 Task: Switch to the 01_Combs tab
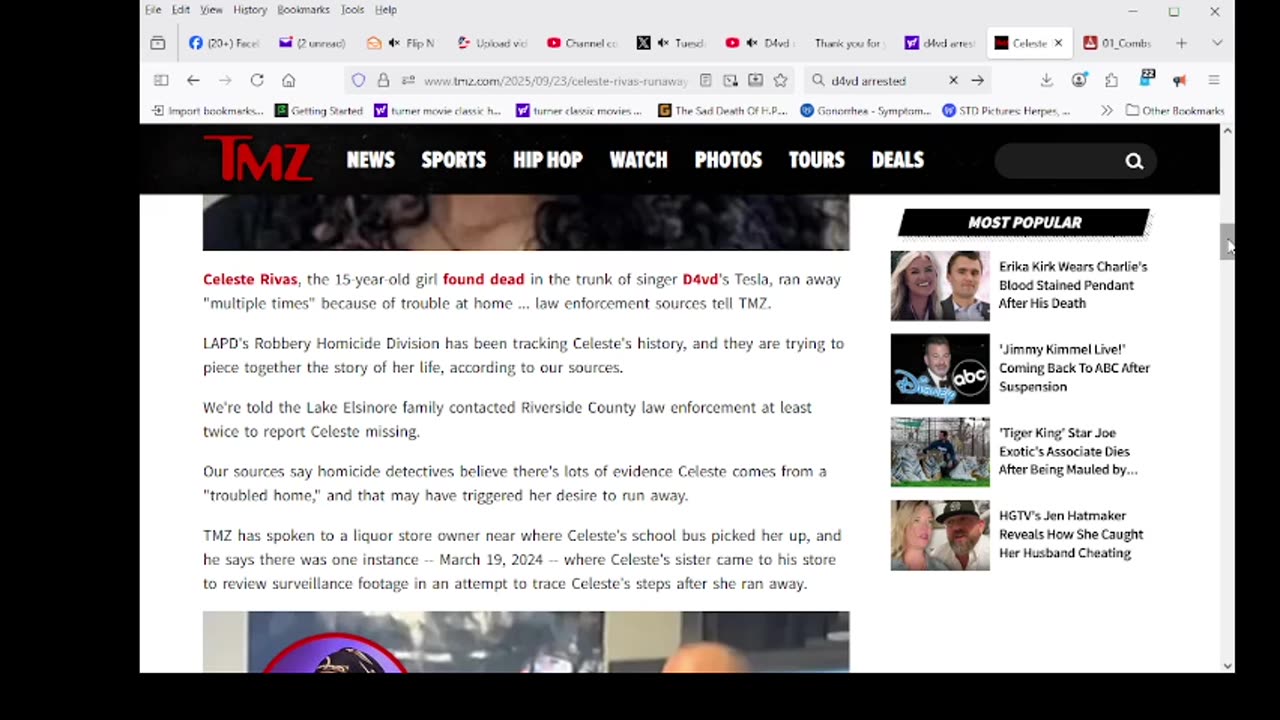coord(1119,43)
